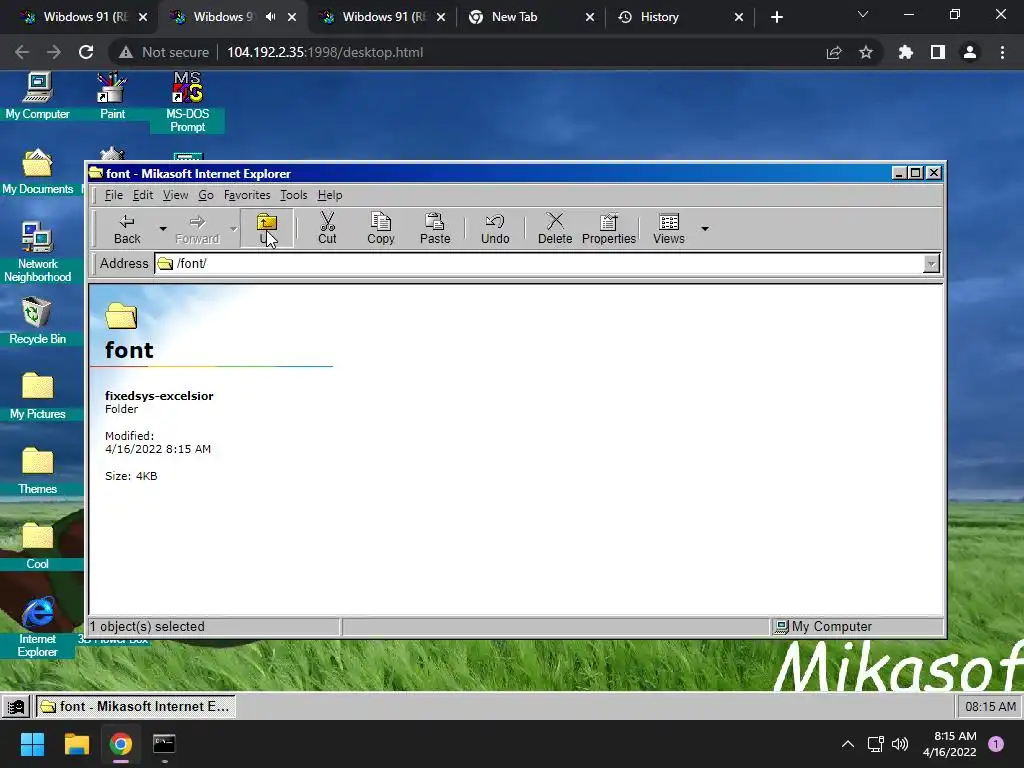Select My Computer desktop icon
Screen dimensions: 1024x768
[x=37, y=96]
